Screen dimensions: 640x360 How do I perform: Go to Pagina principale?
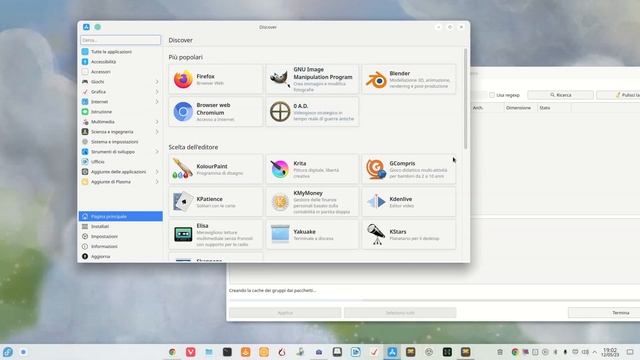[x=121, y=216]
